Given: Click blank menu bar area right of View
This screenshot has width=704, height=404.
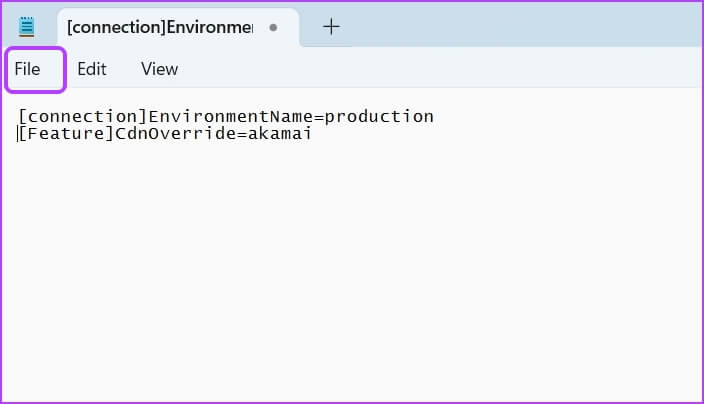Looking at the screenshot, I should pos(440,69).
